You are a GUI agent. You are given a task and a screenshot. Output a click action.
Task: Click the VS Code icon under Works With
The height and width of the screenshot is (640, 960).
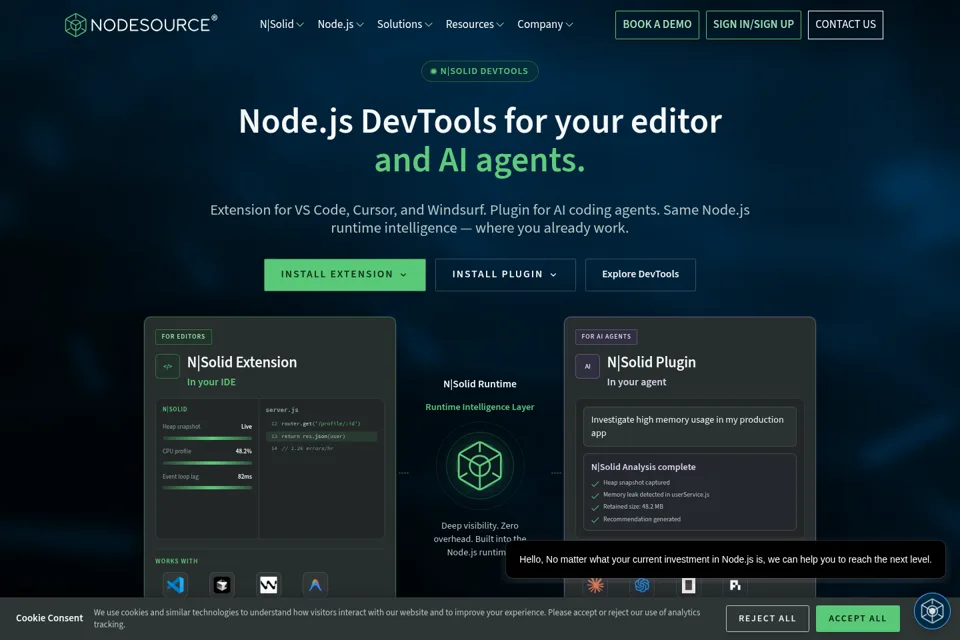pos(175,585)
